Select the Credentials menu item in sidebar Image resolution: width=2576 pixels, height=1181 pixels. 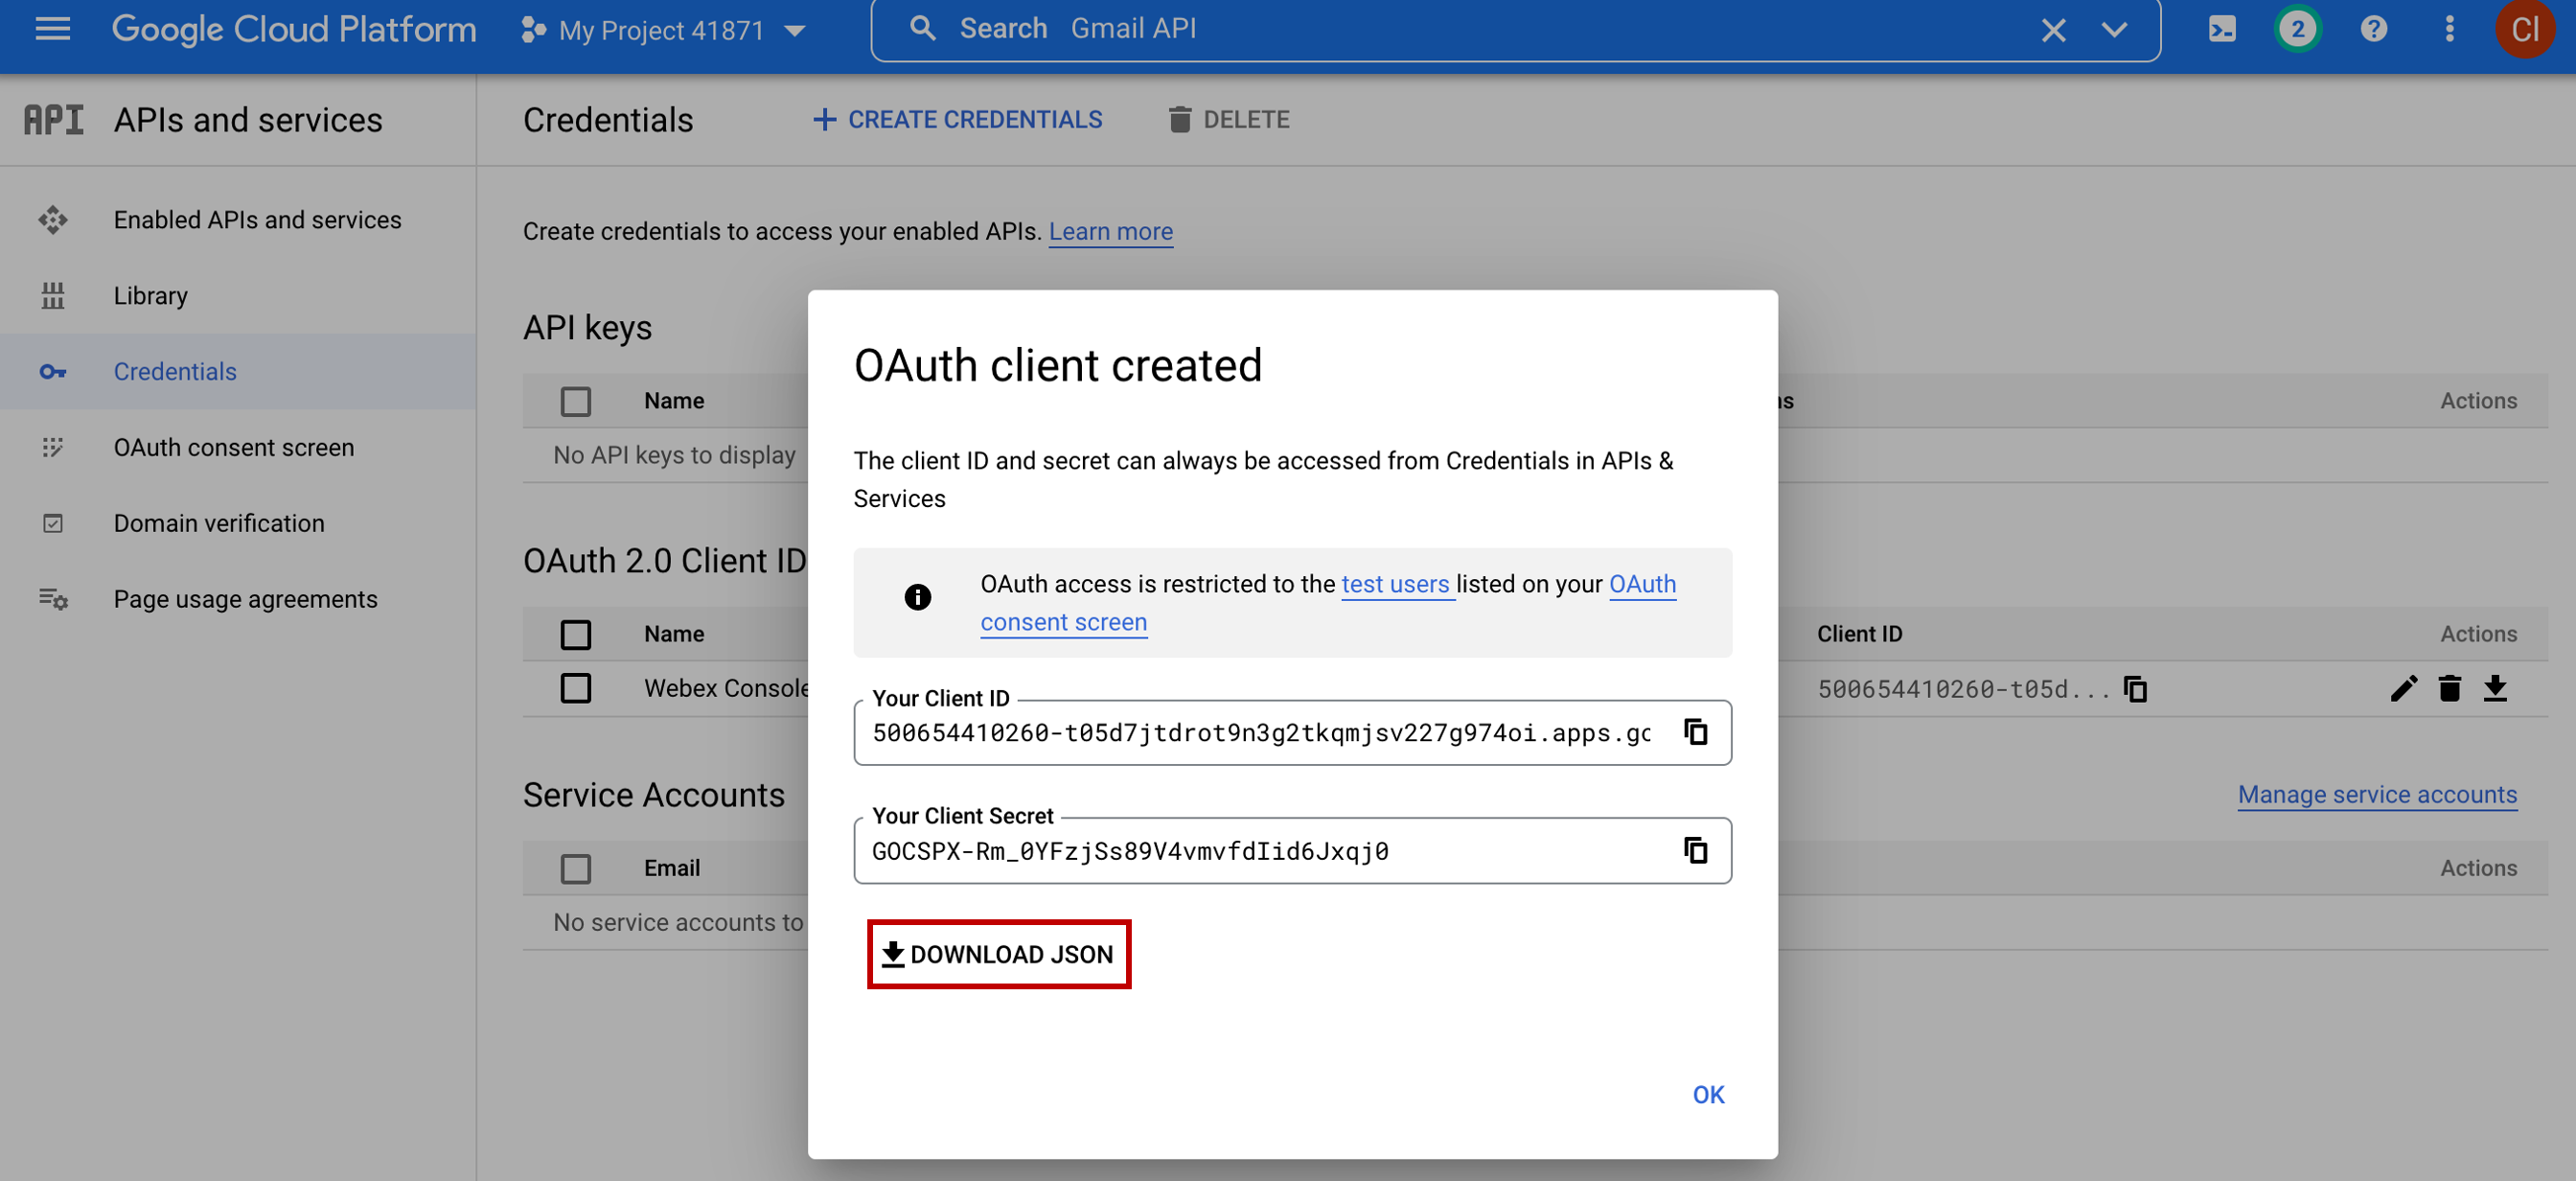[175, 370]
